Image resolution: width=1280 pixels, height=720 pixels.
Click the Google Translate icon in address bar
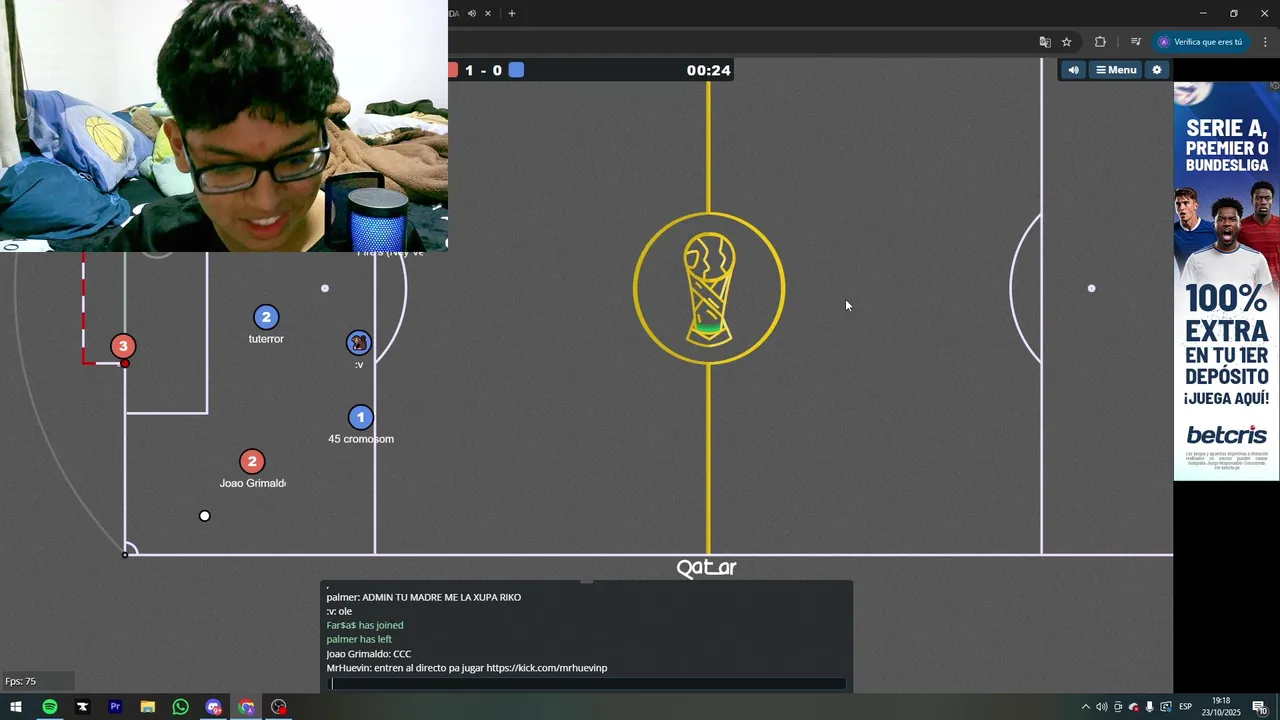pyautogui.click(x=1045, y=42)
